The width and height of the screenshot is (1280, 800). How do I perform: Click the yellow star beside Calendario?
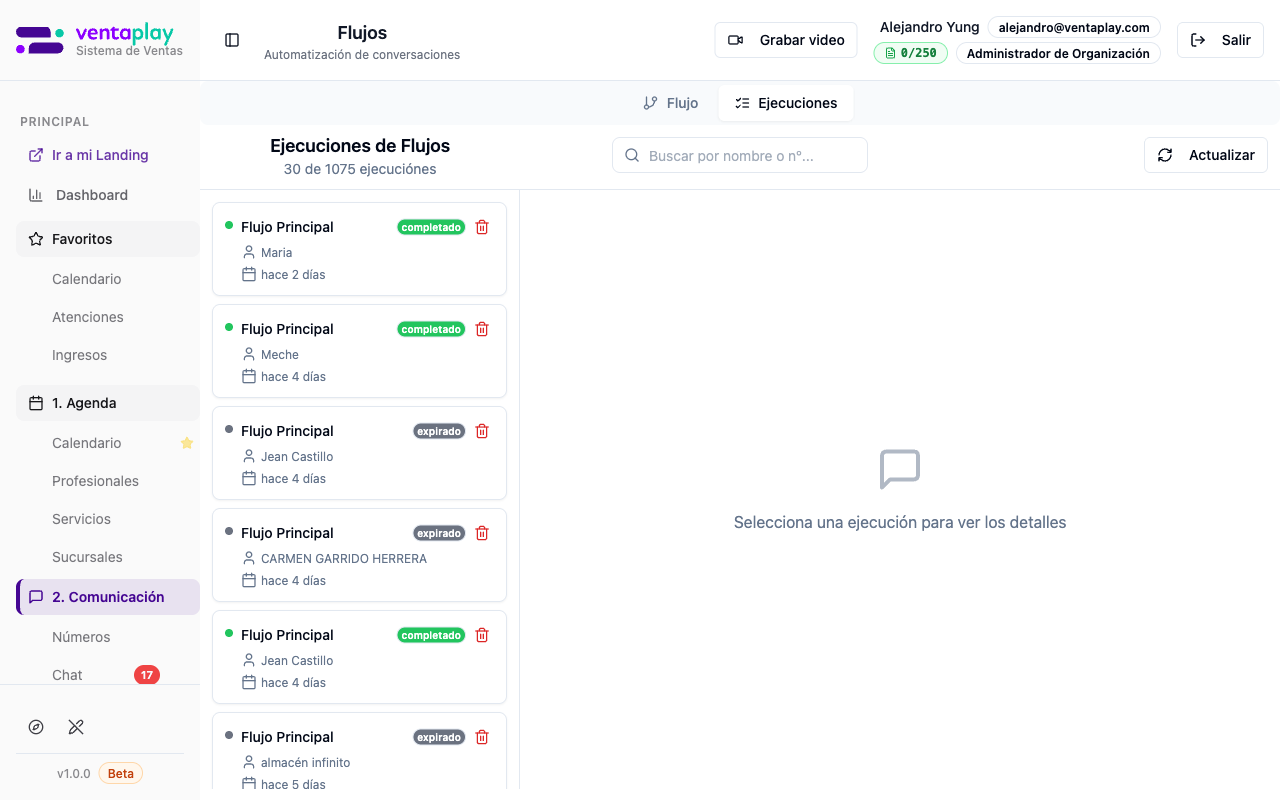coord(186,443)
